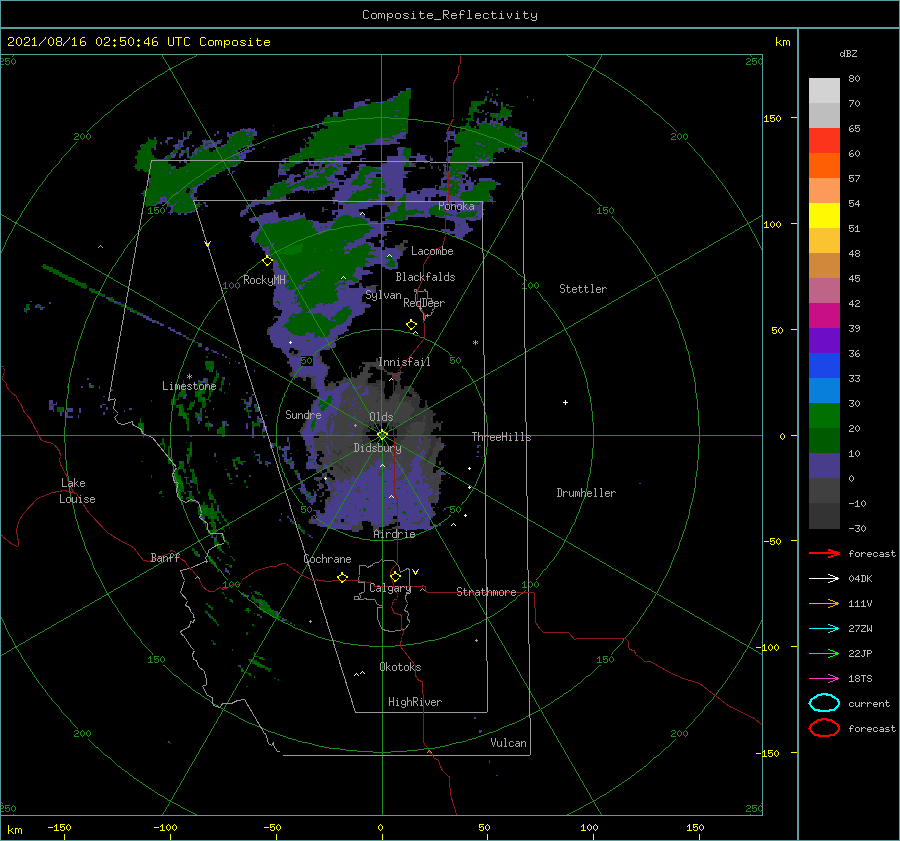Click the Lake Louise label

(77, 491)
